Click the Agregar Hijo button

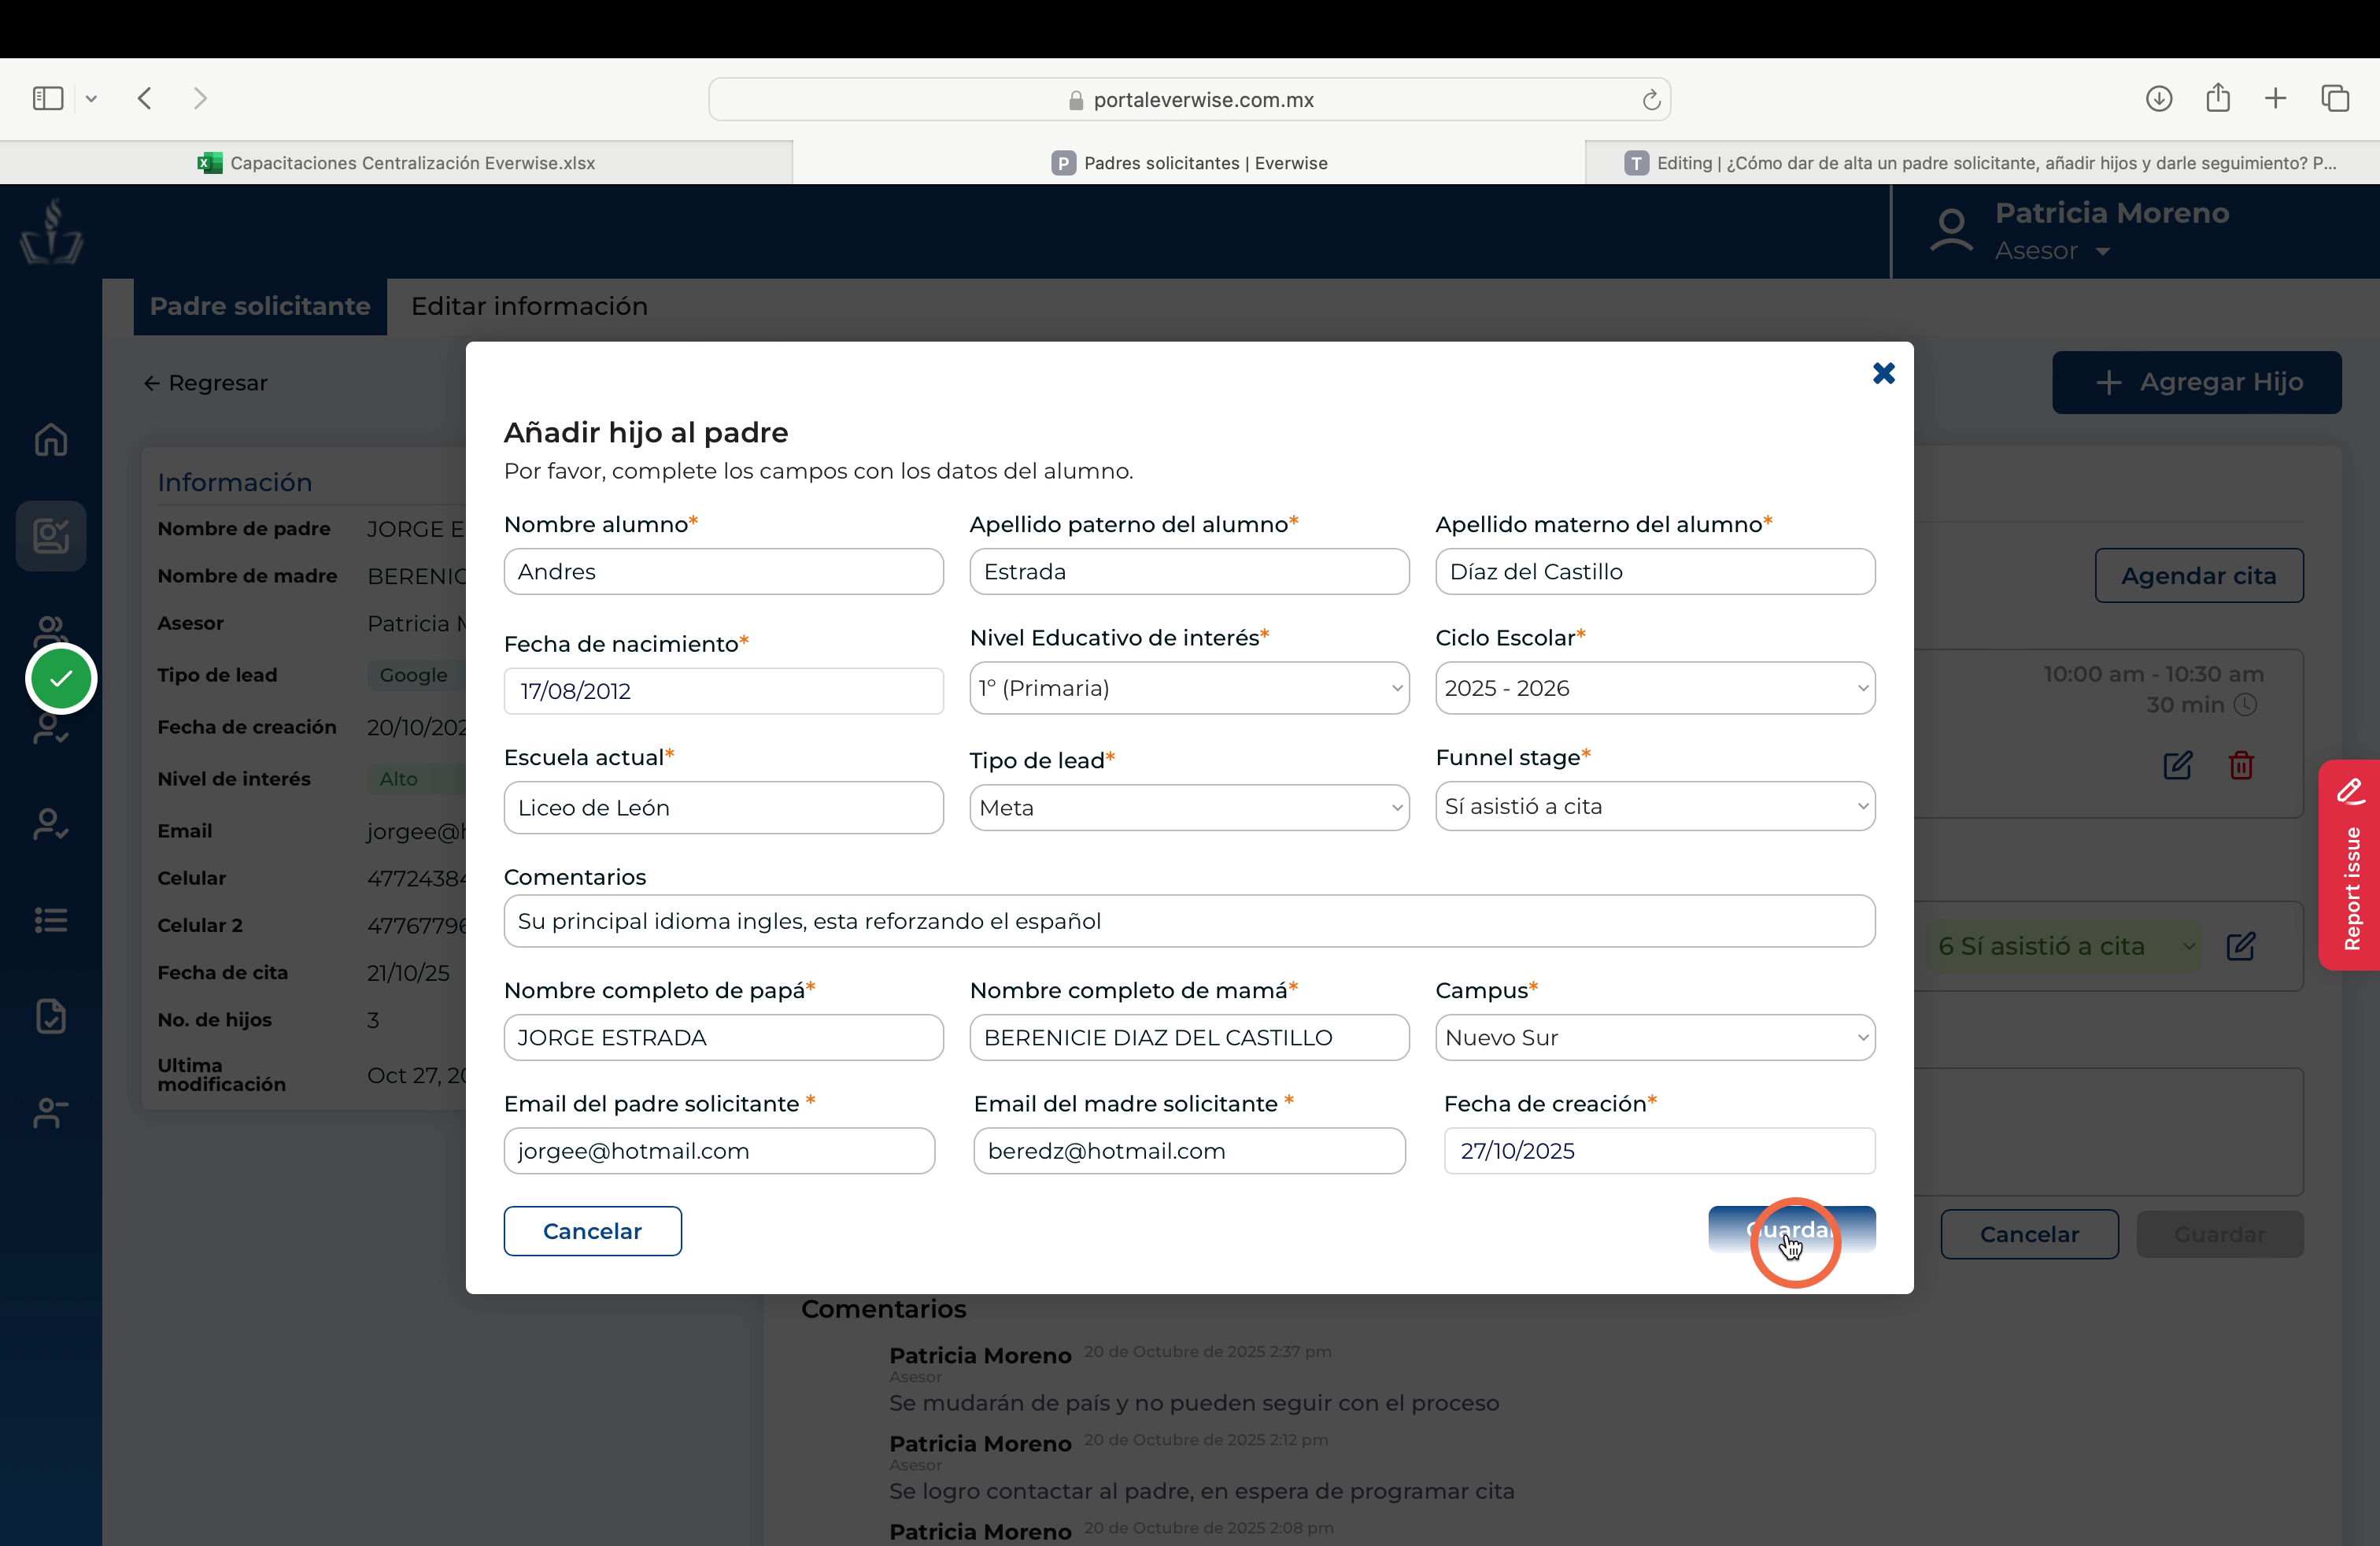pos(2197,382)
